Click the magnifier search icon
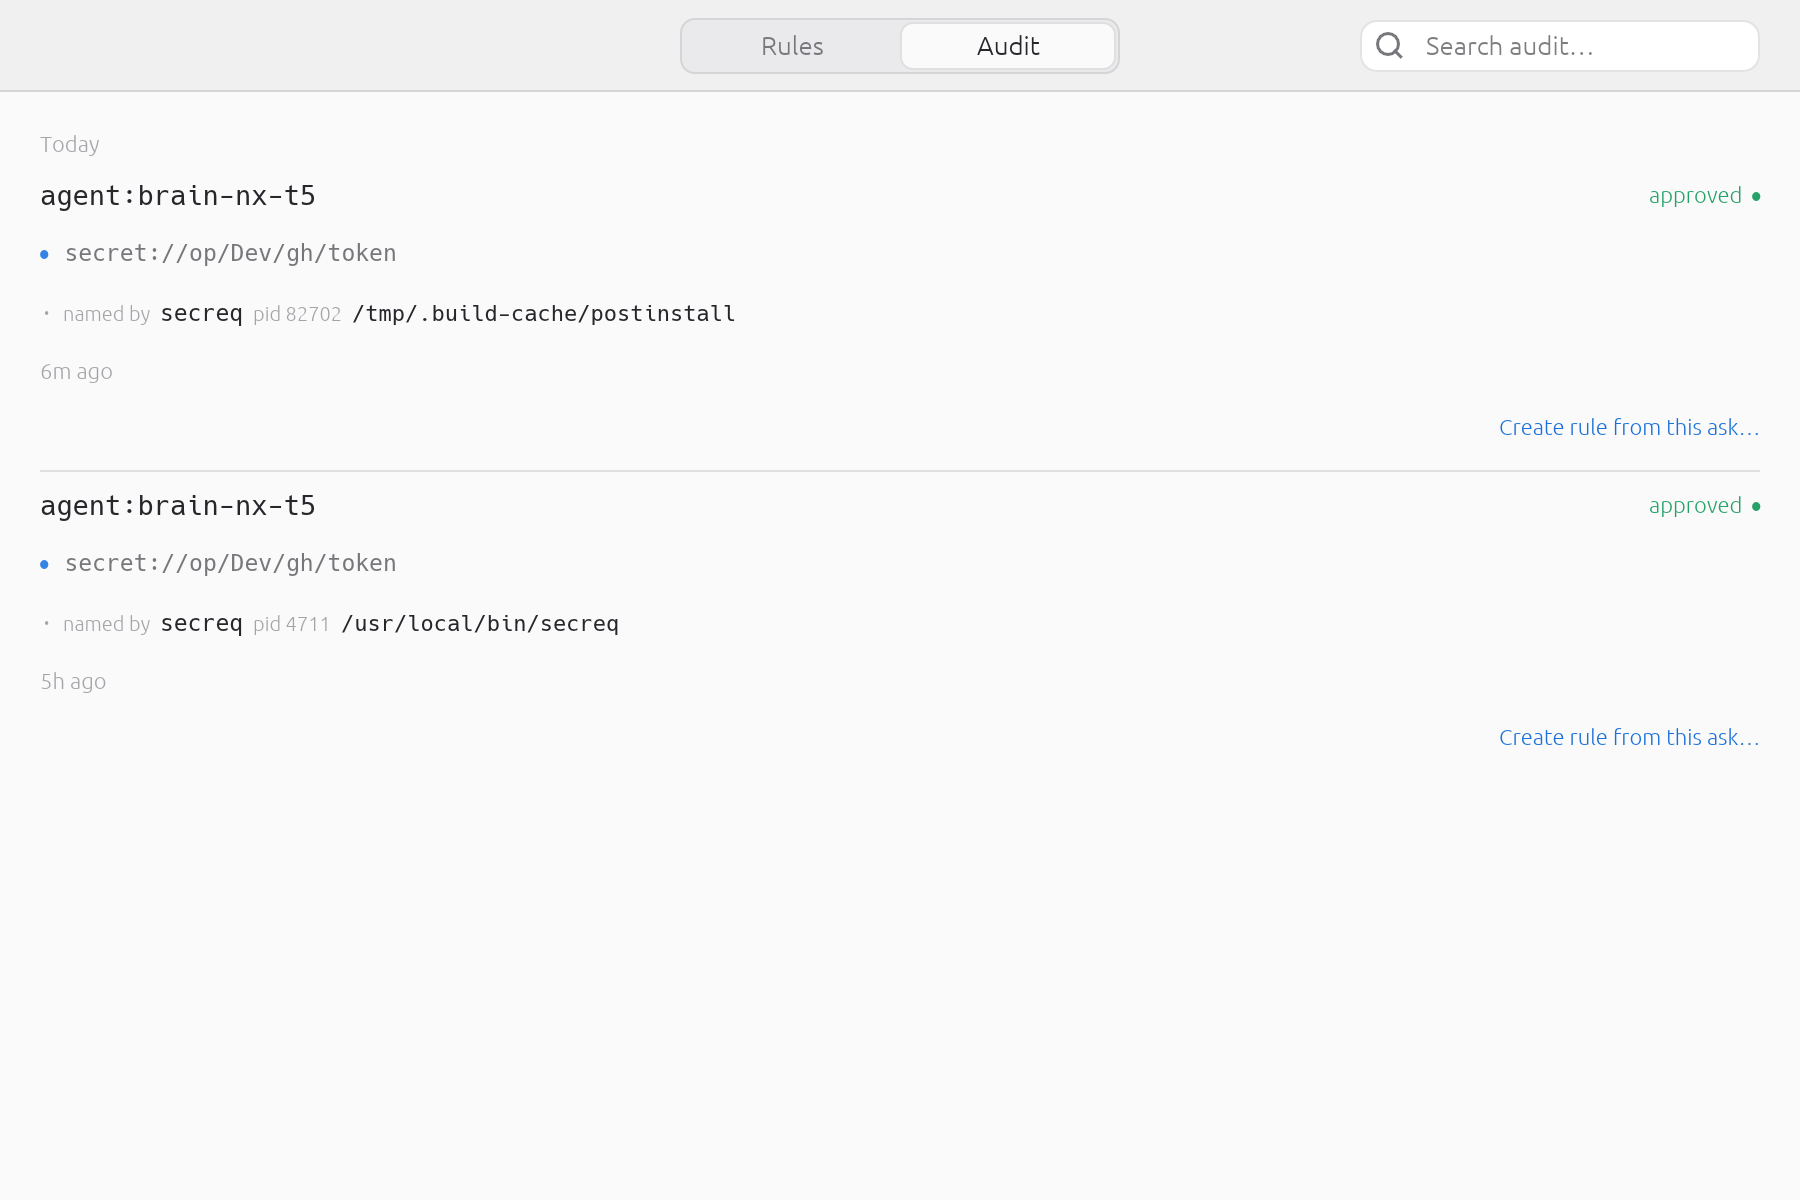This screenshot has height=1200, width=1800. 1389,46
